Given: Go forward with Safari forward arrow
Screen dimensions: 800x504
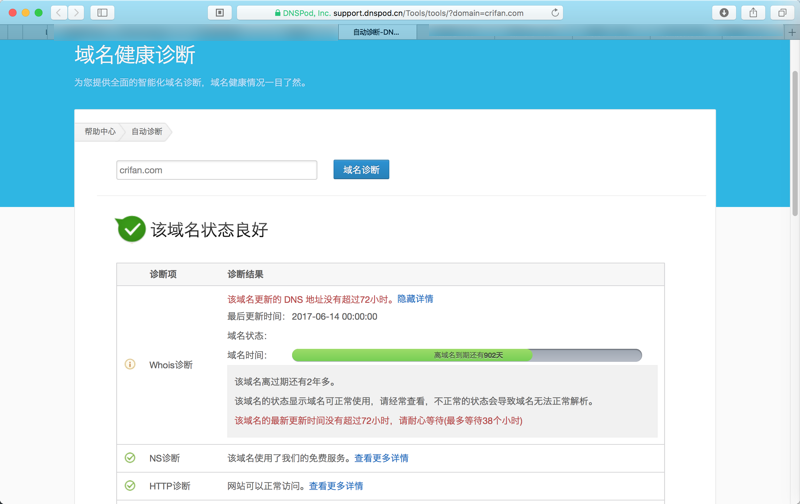Looking at the screenshot, I should point(76,13).
